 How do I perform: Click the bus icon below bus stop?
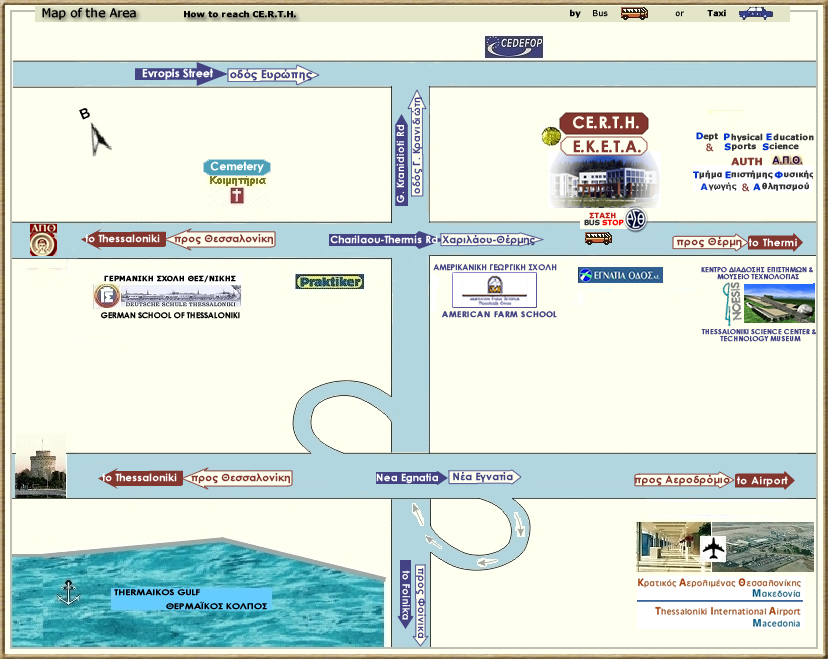[x=598, y=239]
